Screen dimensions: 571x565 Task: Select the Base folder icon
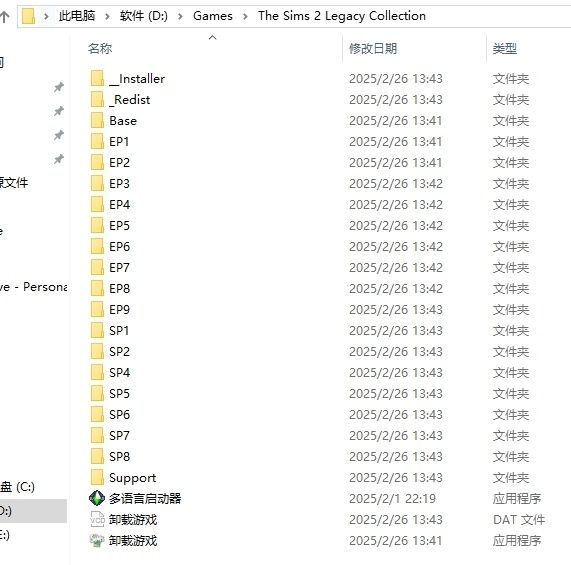(x=97, y=120)
